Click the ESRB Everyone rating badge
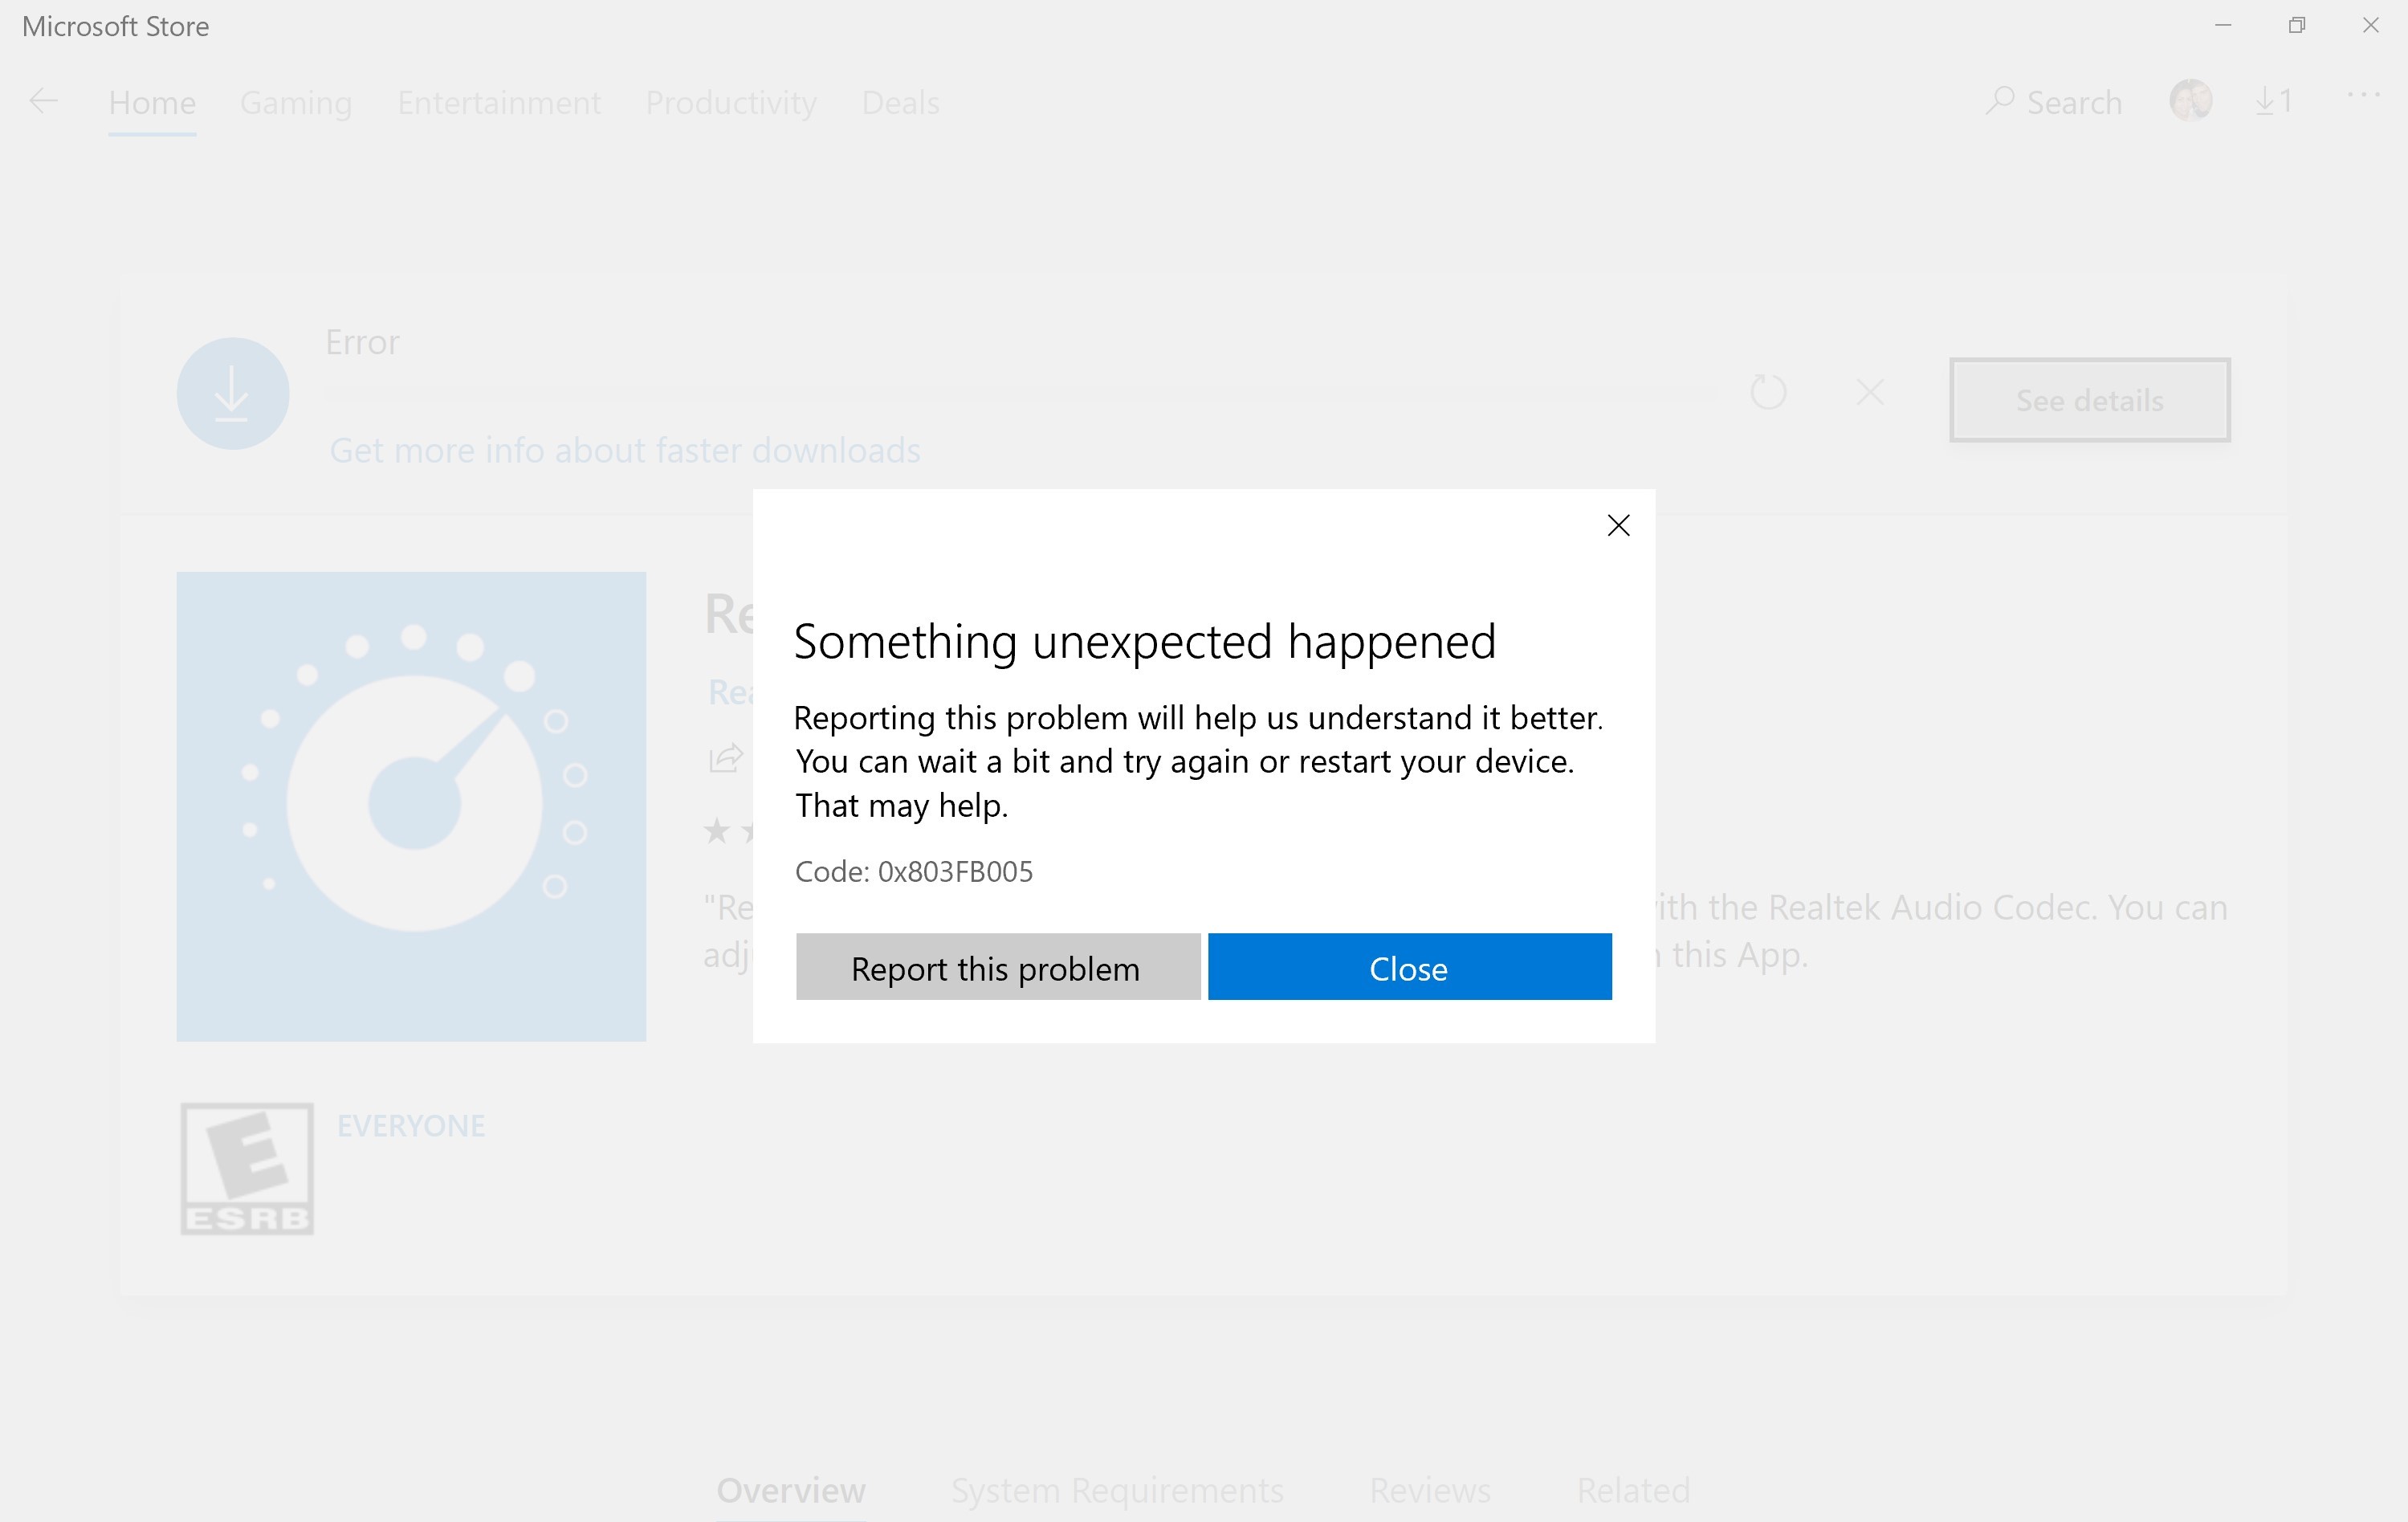Viewport: 2408px width, 1522px height. point(247,1168)
